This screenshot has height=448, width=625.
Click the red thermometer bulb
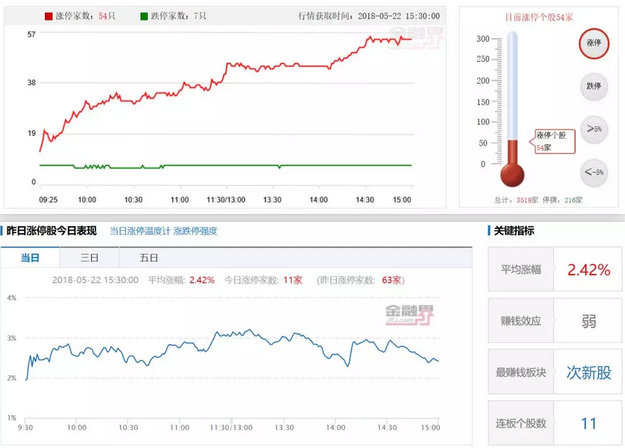point(512,176)
